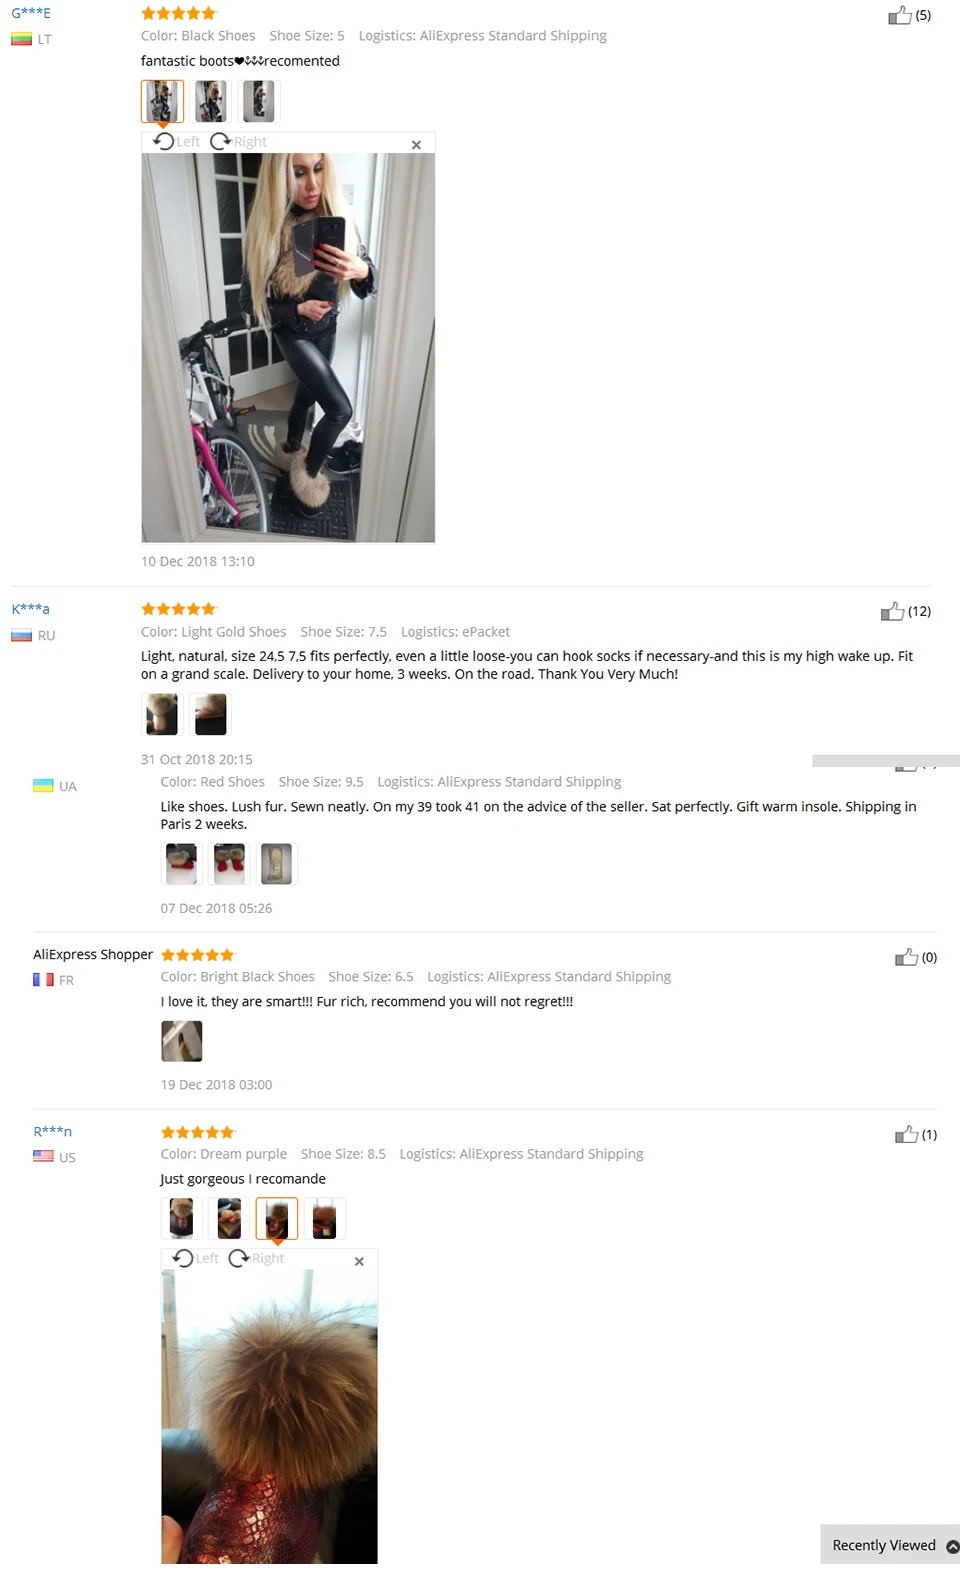Click thumbs-up on K***a's review
This screenshot has height=1586, width=960.
pos(892,611)
